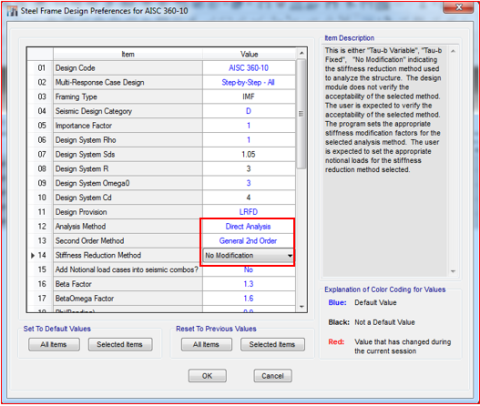Select row 14 current-row marker arrow

click(x=33, y=256)
